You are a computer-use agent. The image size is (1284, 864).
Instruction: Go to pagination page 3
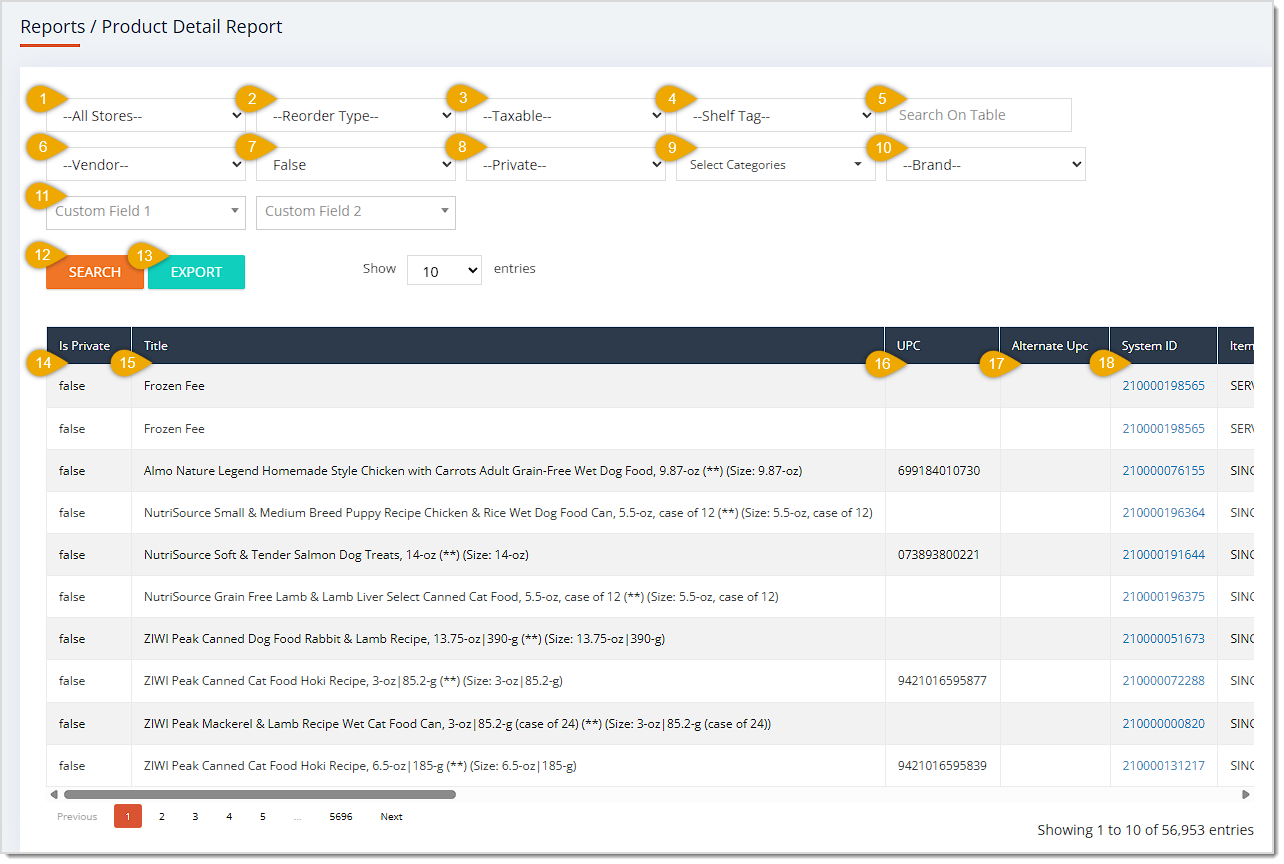point(195,817)
